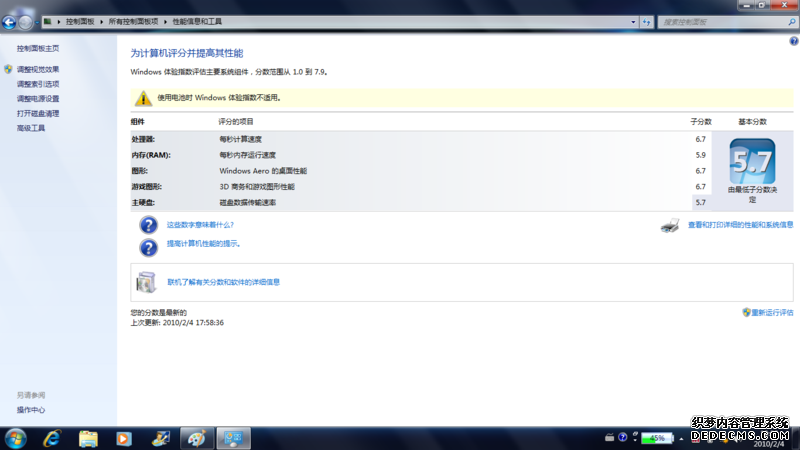Select 控制面板 breadcrumb segment
The height and width of the screenshot is (450, 800).
pyautogui.click(x=80, y=21)
